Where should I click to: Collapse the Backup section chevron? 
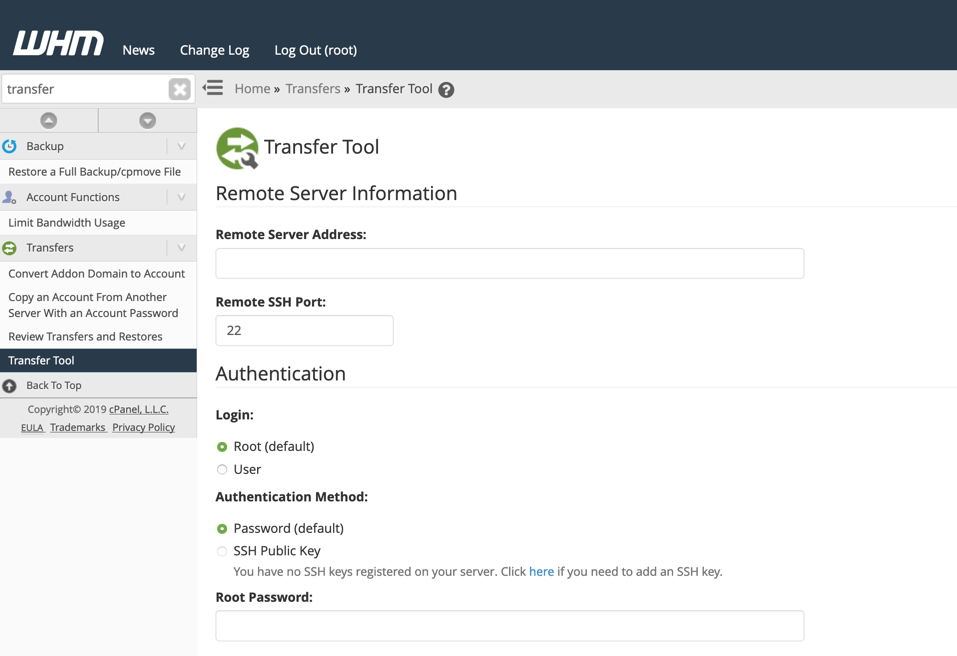tap(181, 146)
